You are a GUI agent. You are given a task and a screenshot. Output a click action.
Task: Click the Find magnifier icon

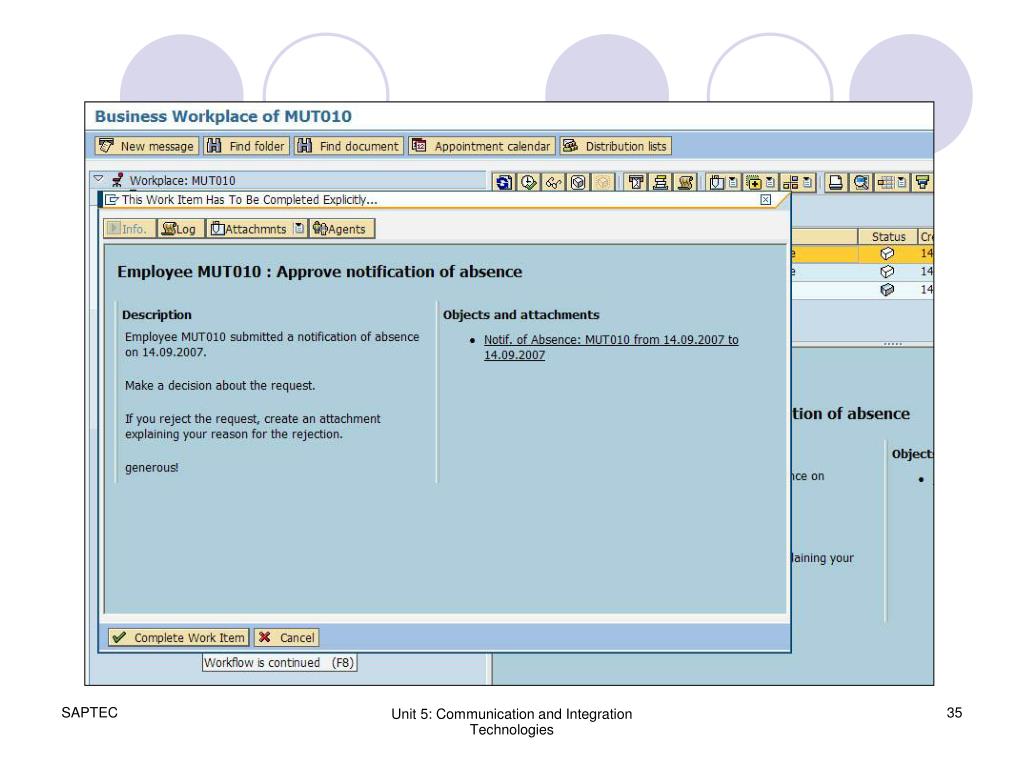coord(861,182)
